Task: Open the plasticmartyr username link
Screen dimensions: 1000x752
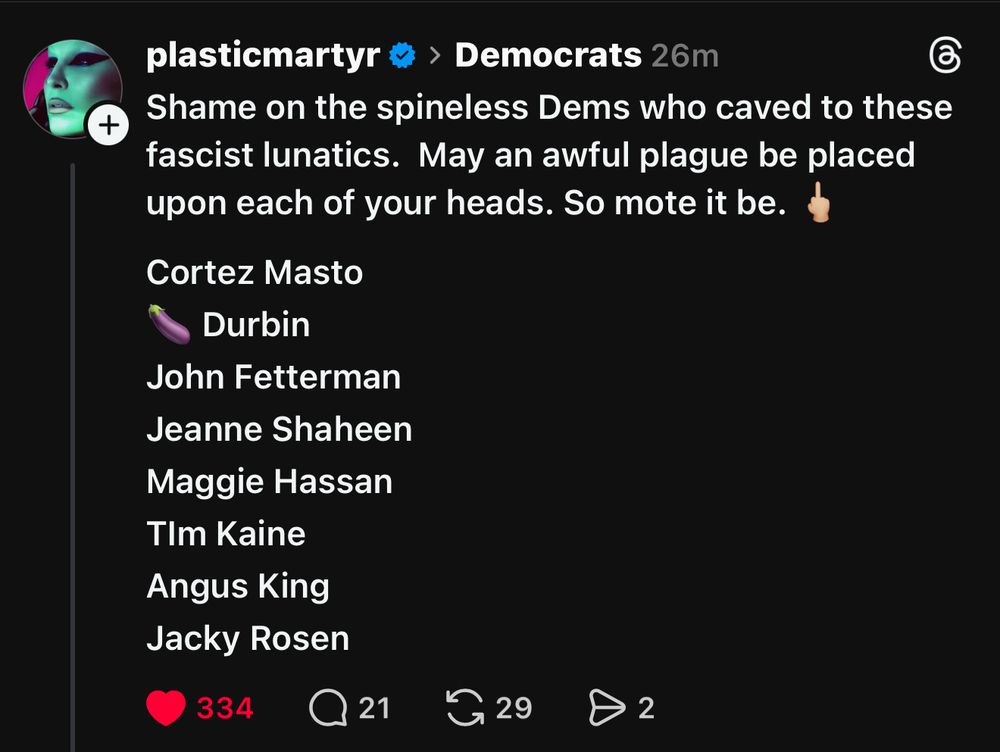Action: tap(262, 56)
